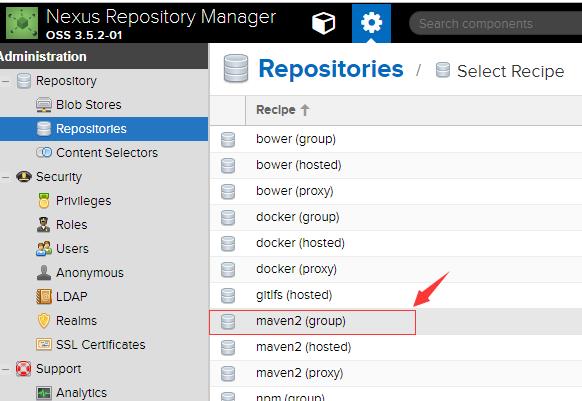The image size is (582, 401).
Task: Click the Repository database icon
Action: click(24, 81)
